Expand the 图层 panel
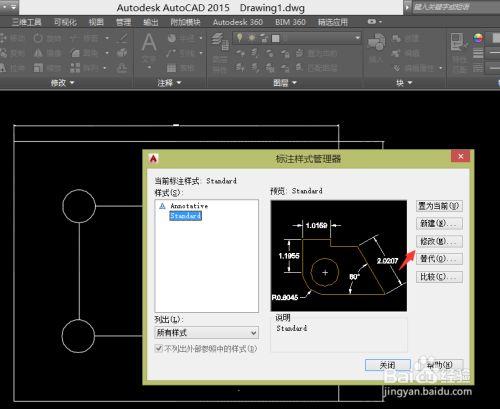 point(285,83)
